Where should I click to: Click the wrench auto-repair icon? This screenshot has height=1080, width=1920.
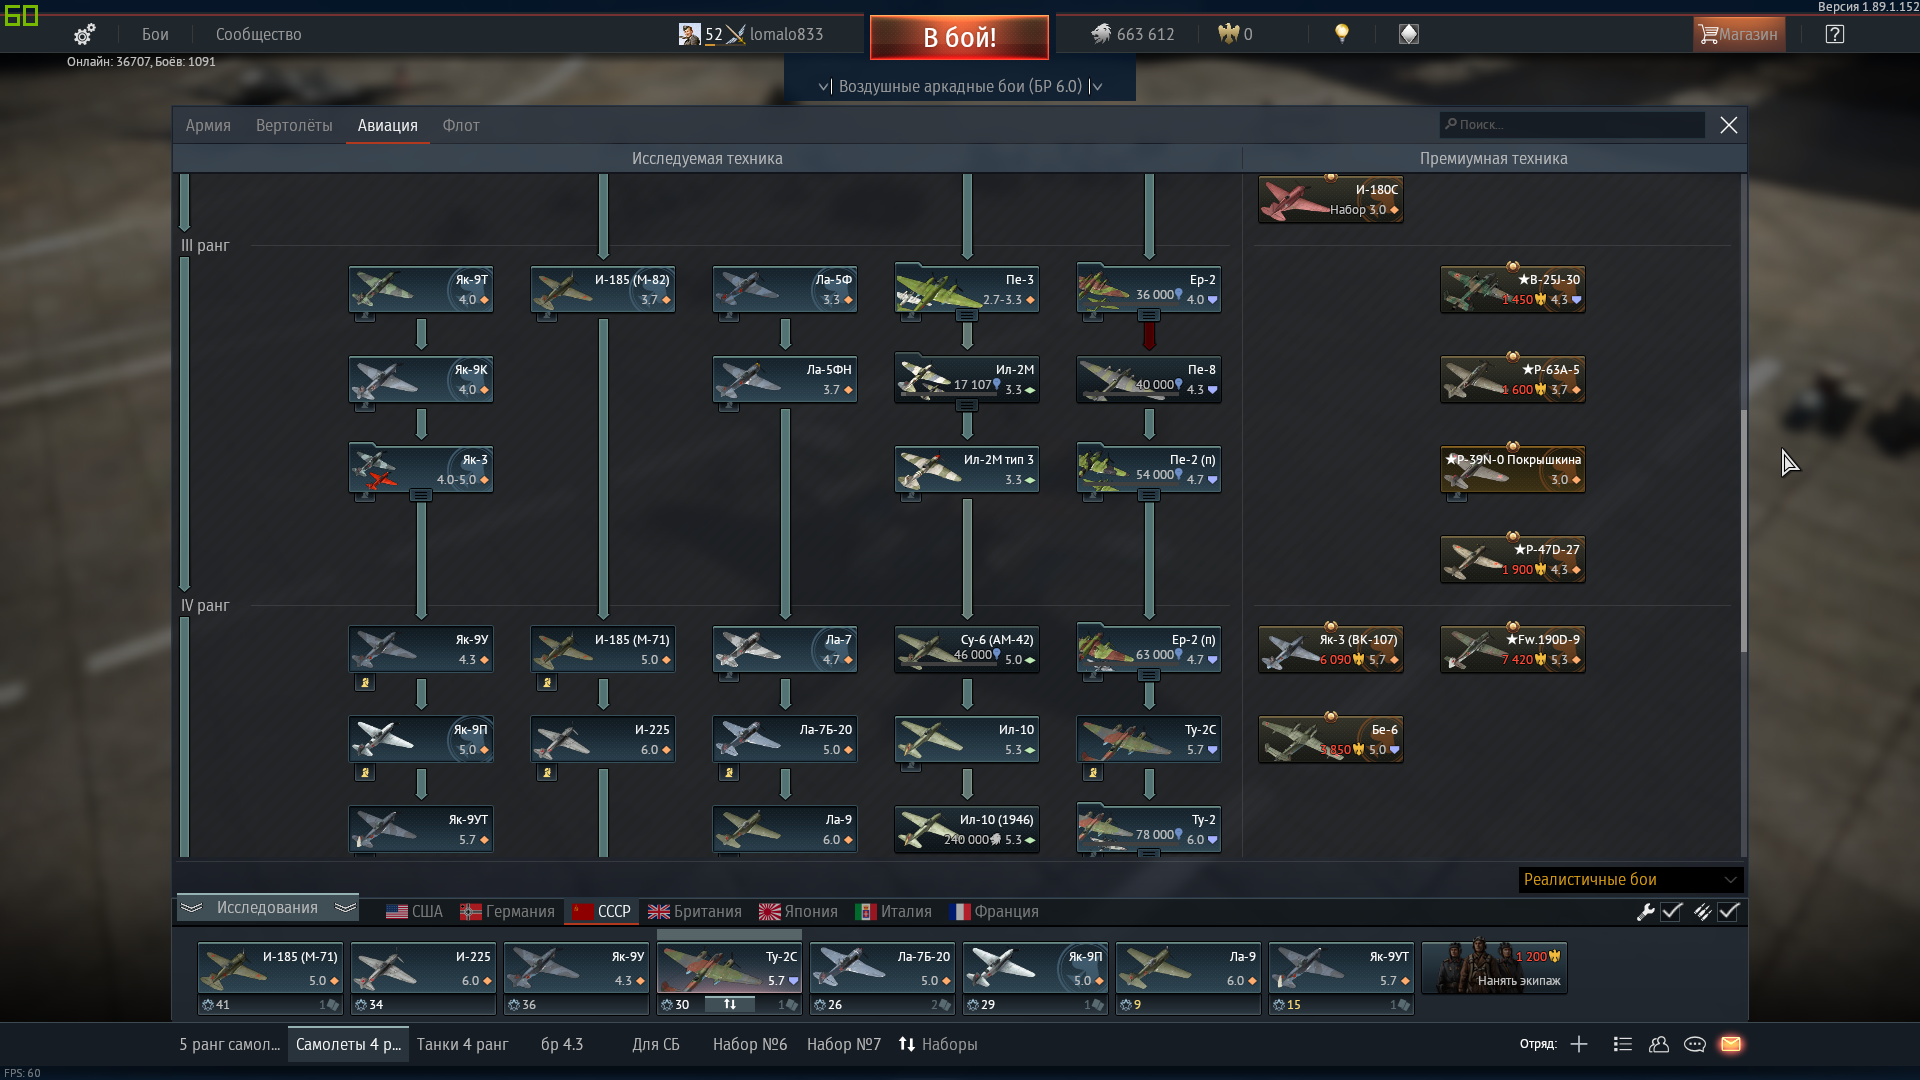point(1645,912)
